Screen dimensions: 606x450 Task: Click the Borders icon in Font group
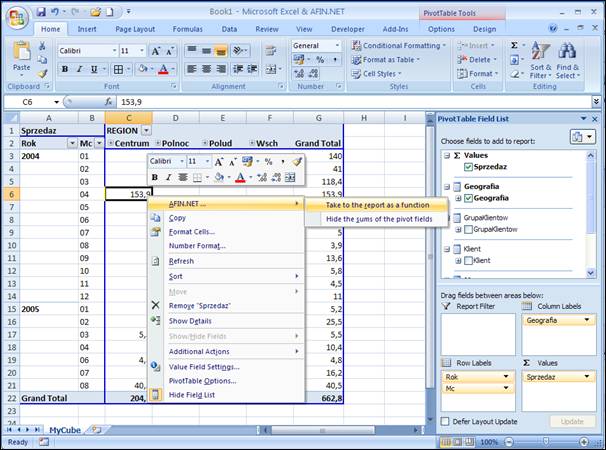click(118, 69)
